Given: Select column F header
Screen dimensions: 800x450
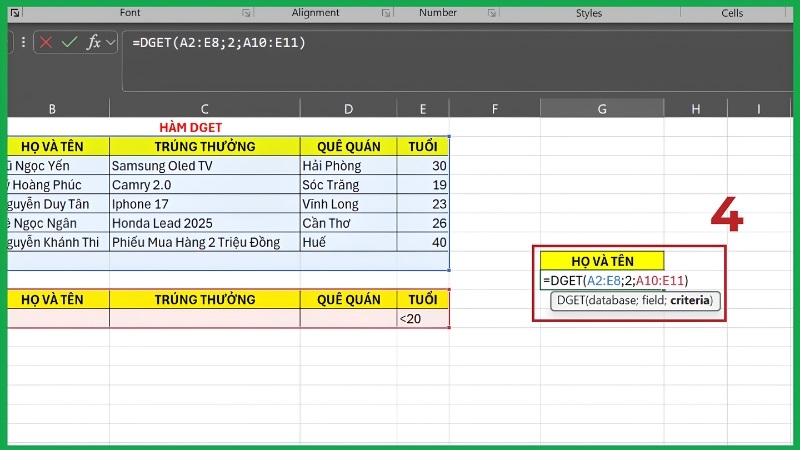Looking at the screenshot, I should [494, 109].
